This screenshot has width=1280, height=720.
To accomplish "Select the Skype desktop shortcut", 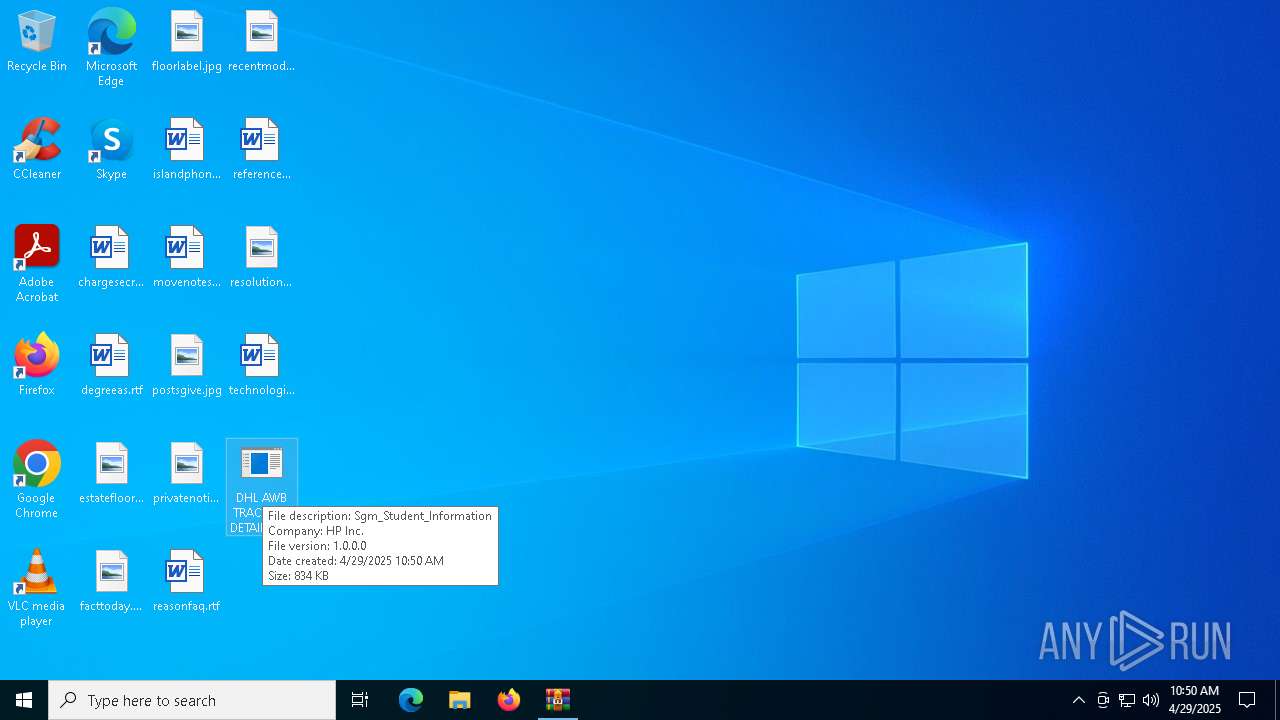I will tap(111, 150).
